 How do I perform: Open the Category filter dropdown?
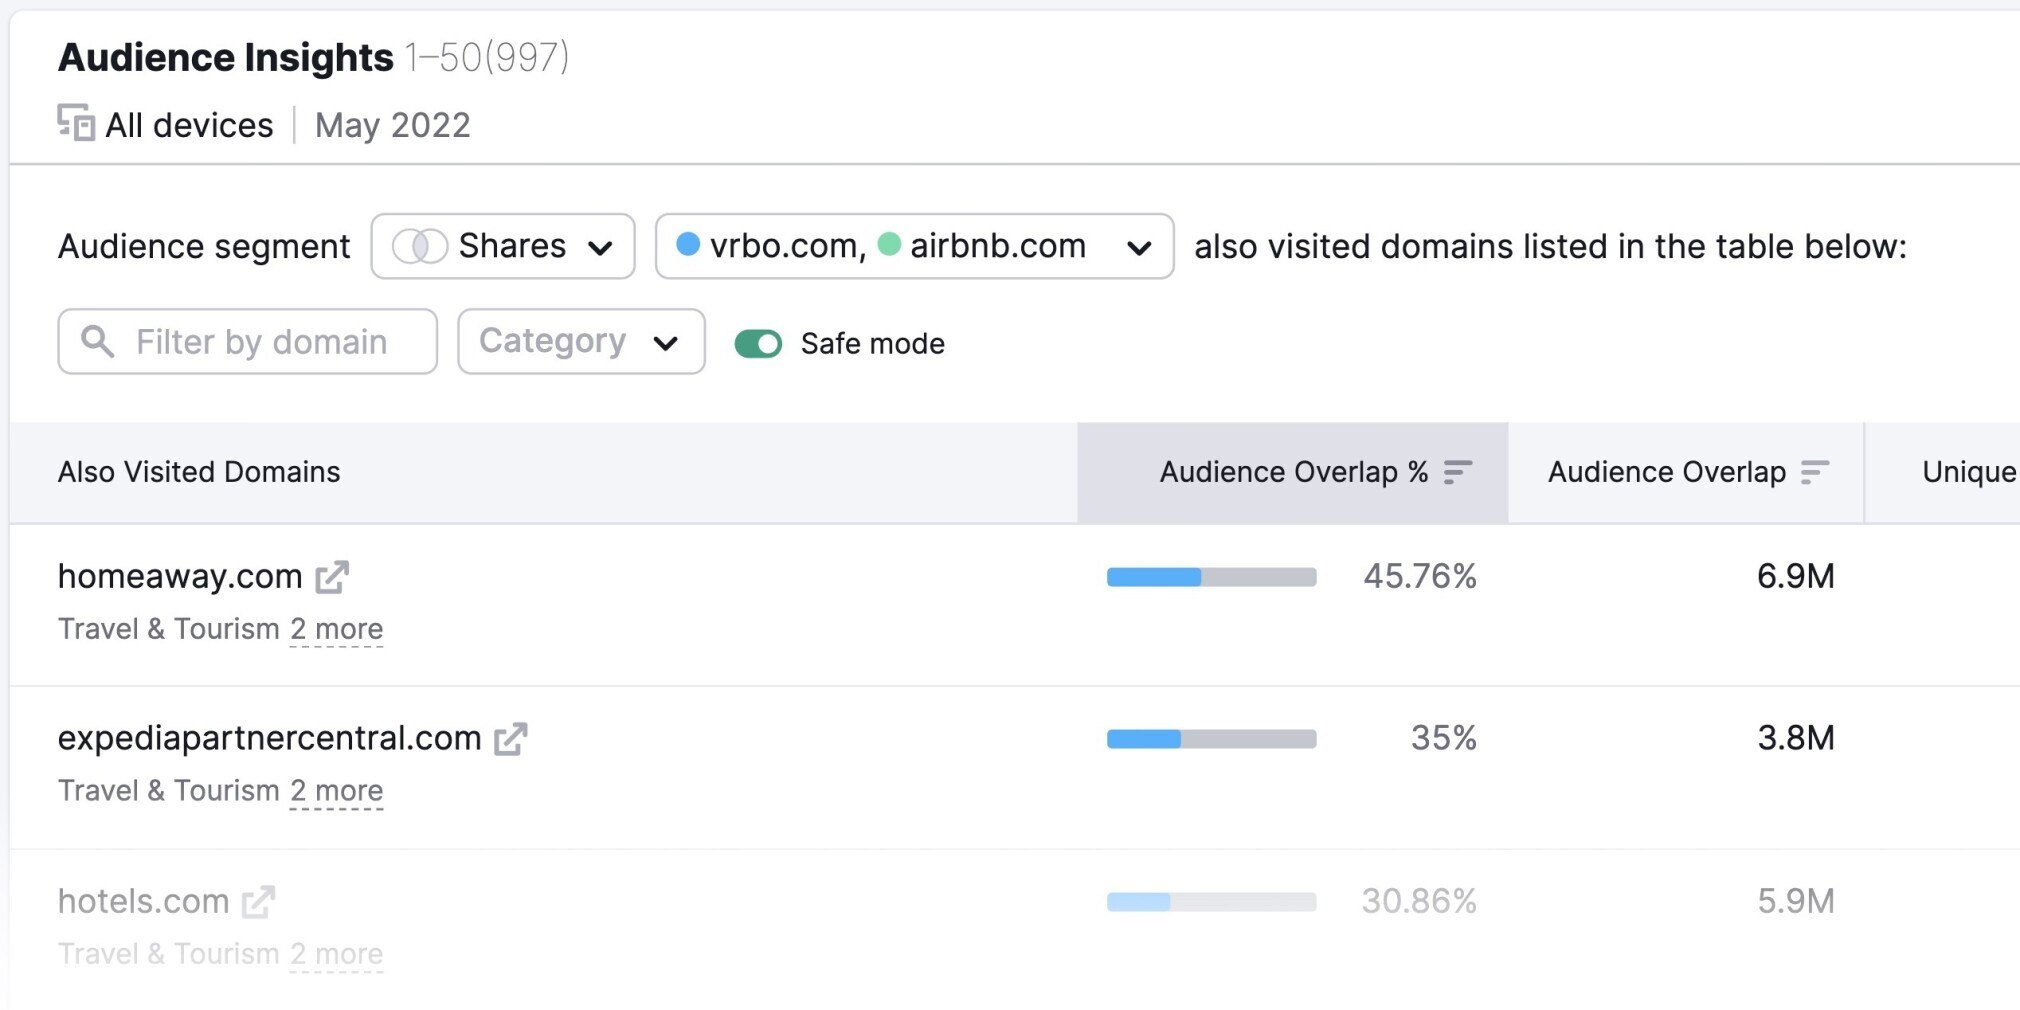point(581,342)
